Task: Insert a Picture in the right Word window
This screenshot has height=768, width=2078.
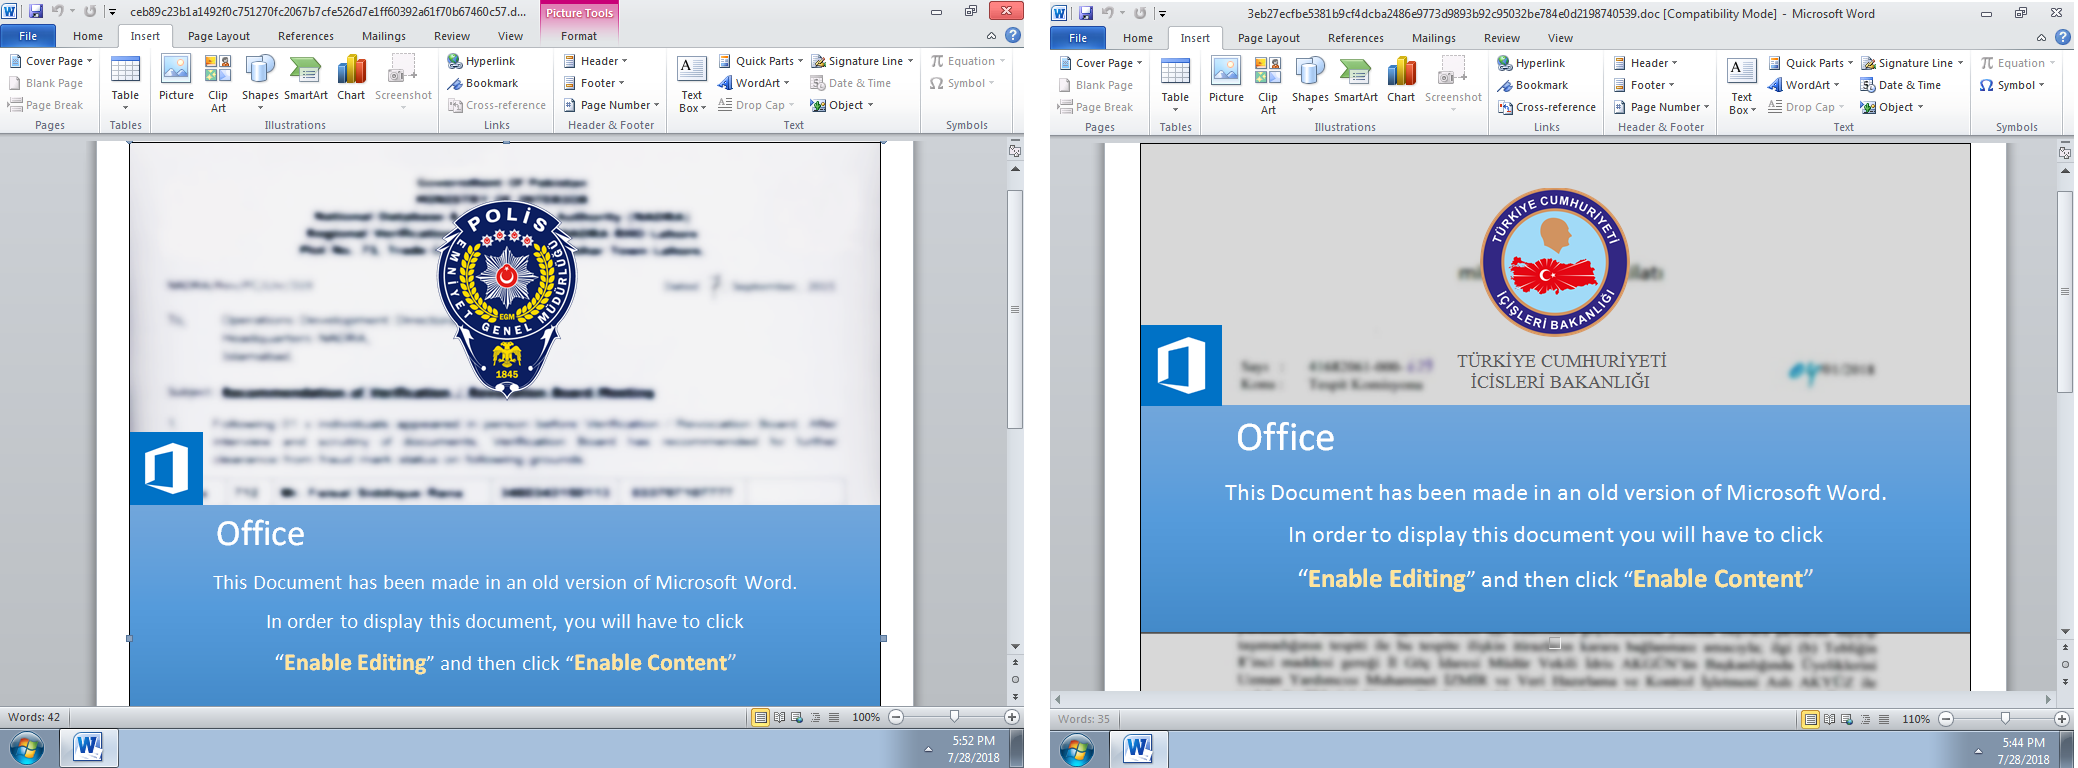Action: coord(1226,82)
